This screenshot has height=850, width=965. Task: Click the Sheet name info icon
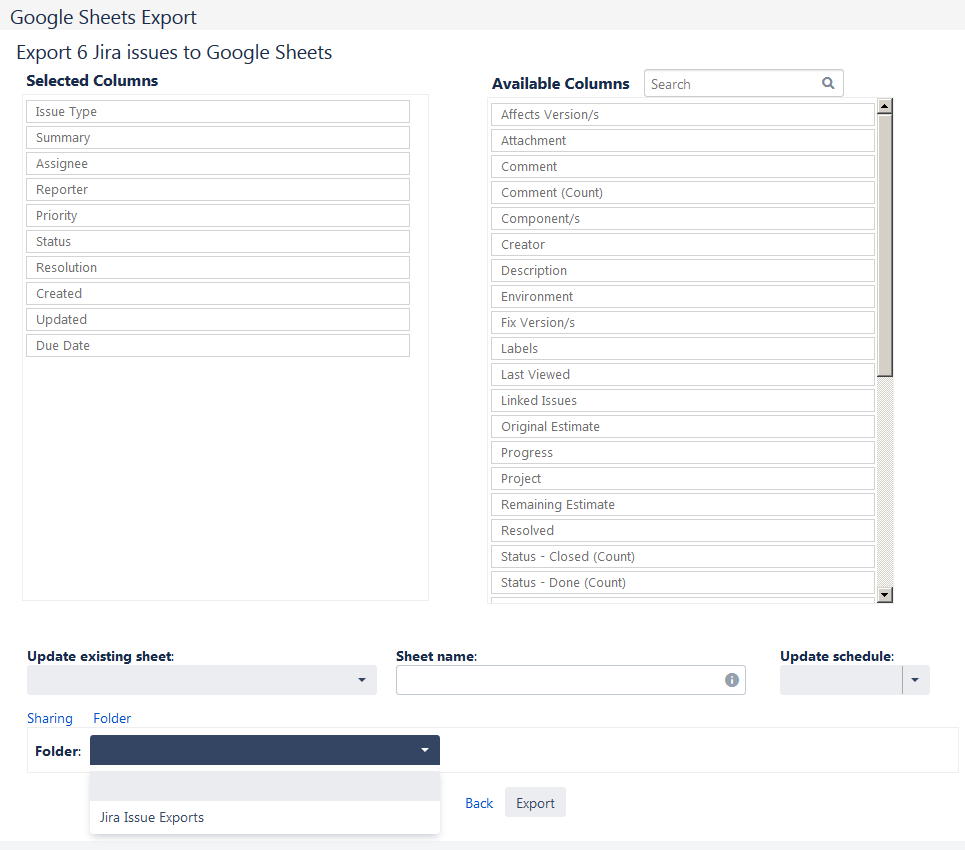(732, 680)
